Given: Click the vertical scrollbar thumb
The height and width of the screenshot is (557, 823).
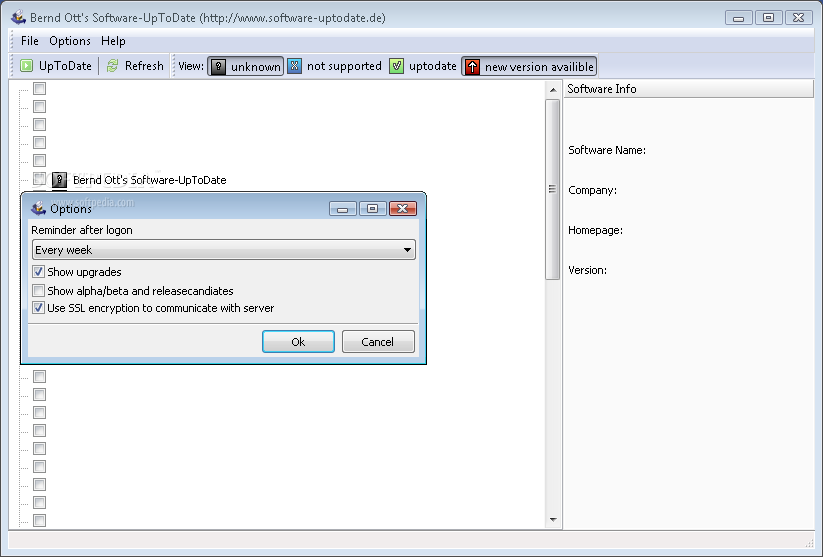Looking at the screenshot, I should (553, 190).
